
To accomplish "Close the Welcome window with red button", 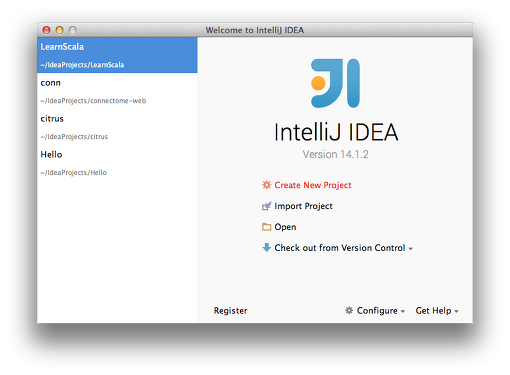I will coord(46,30).
